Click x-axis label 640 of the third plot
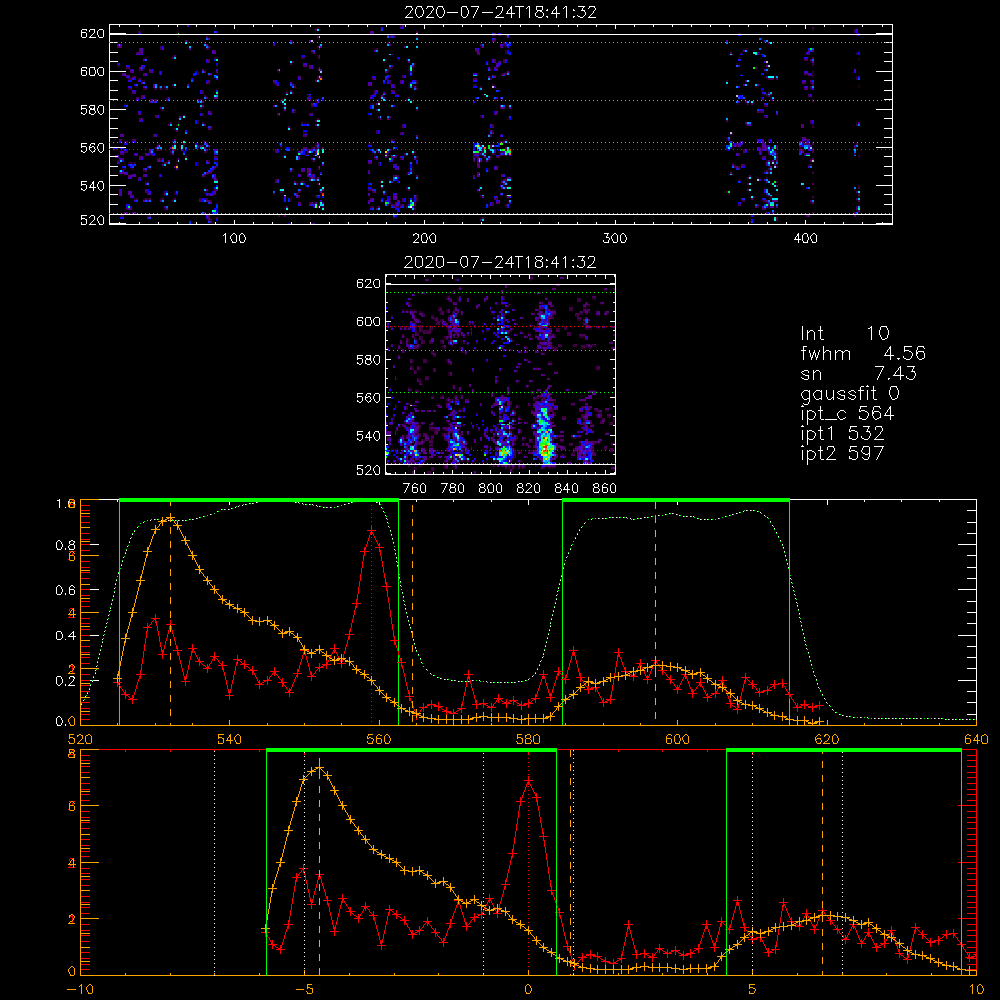Image resolution: width=1000 pixels, height=1000 pixels. (976, 740)
